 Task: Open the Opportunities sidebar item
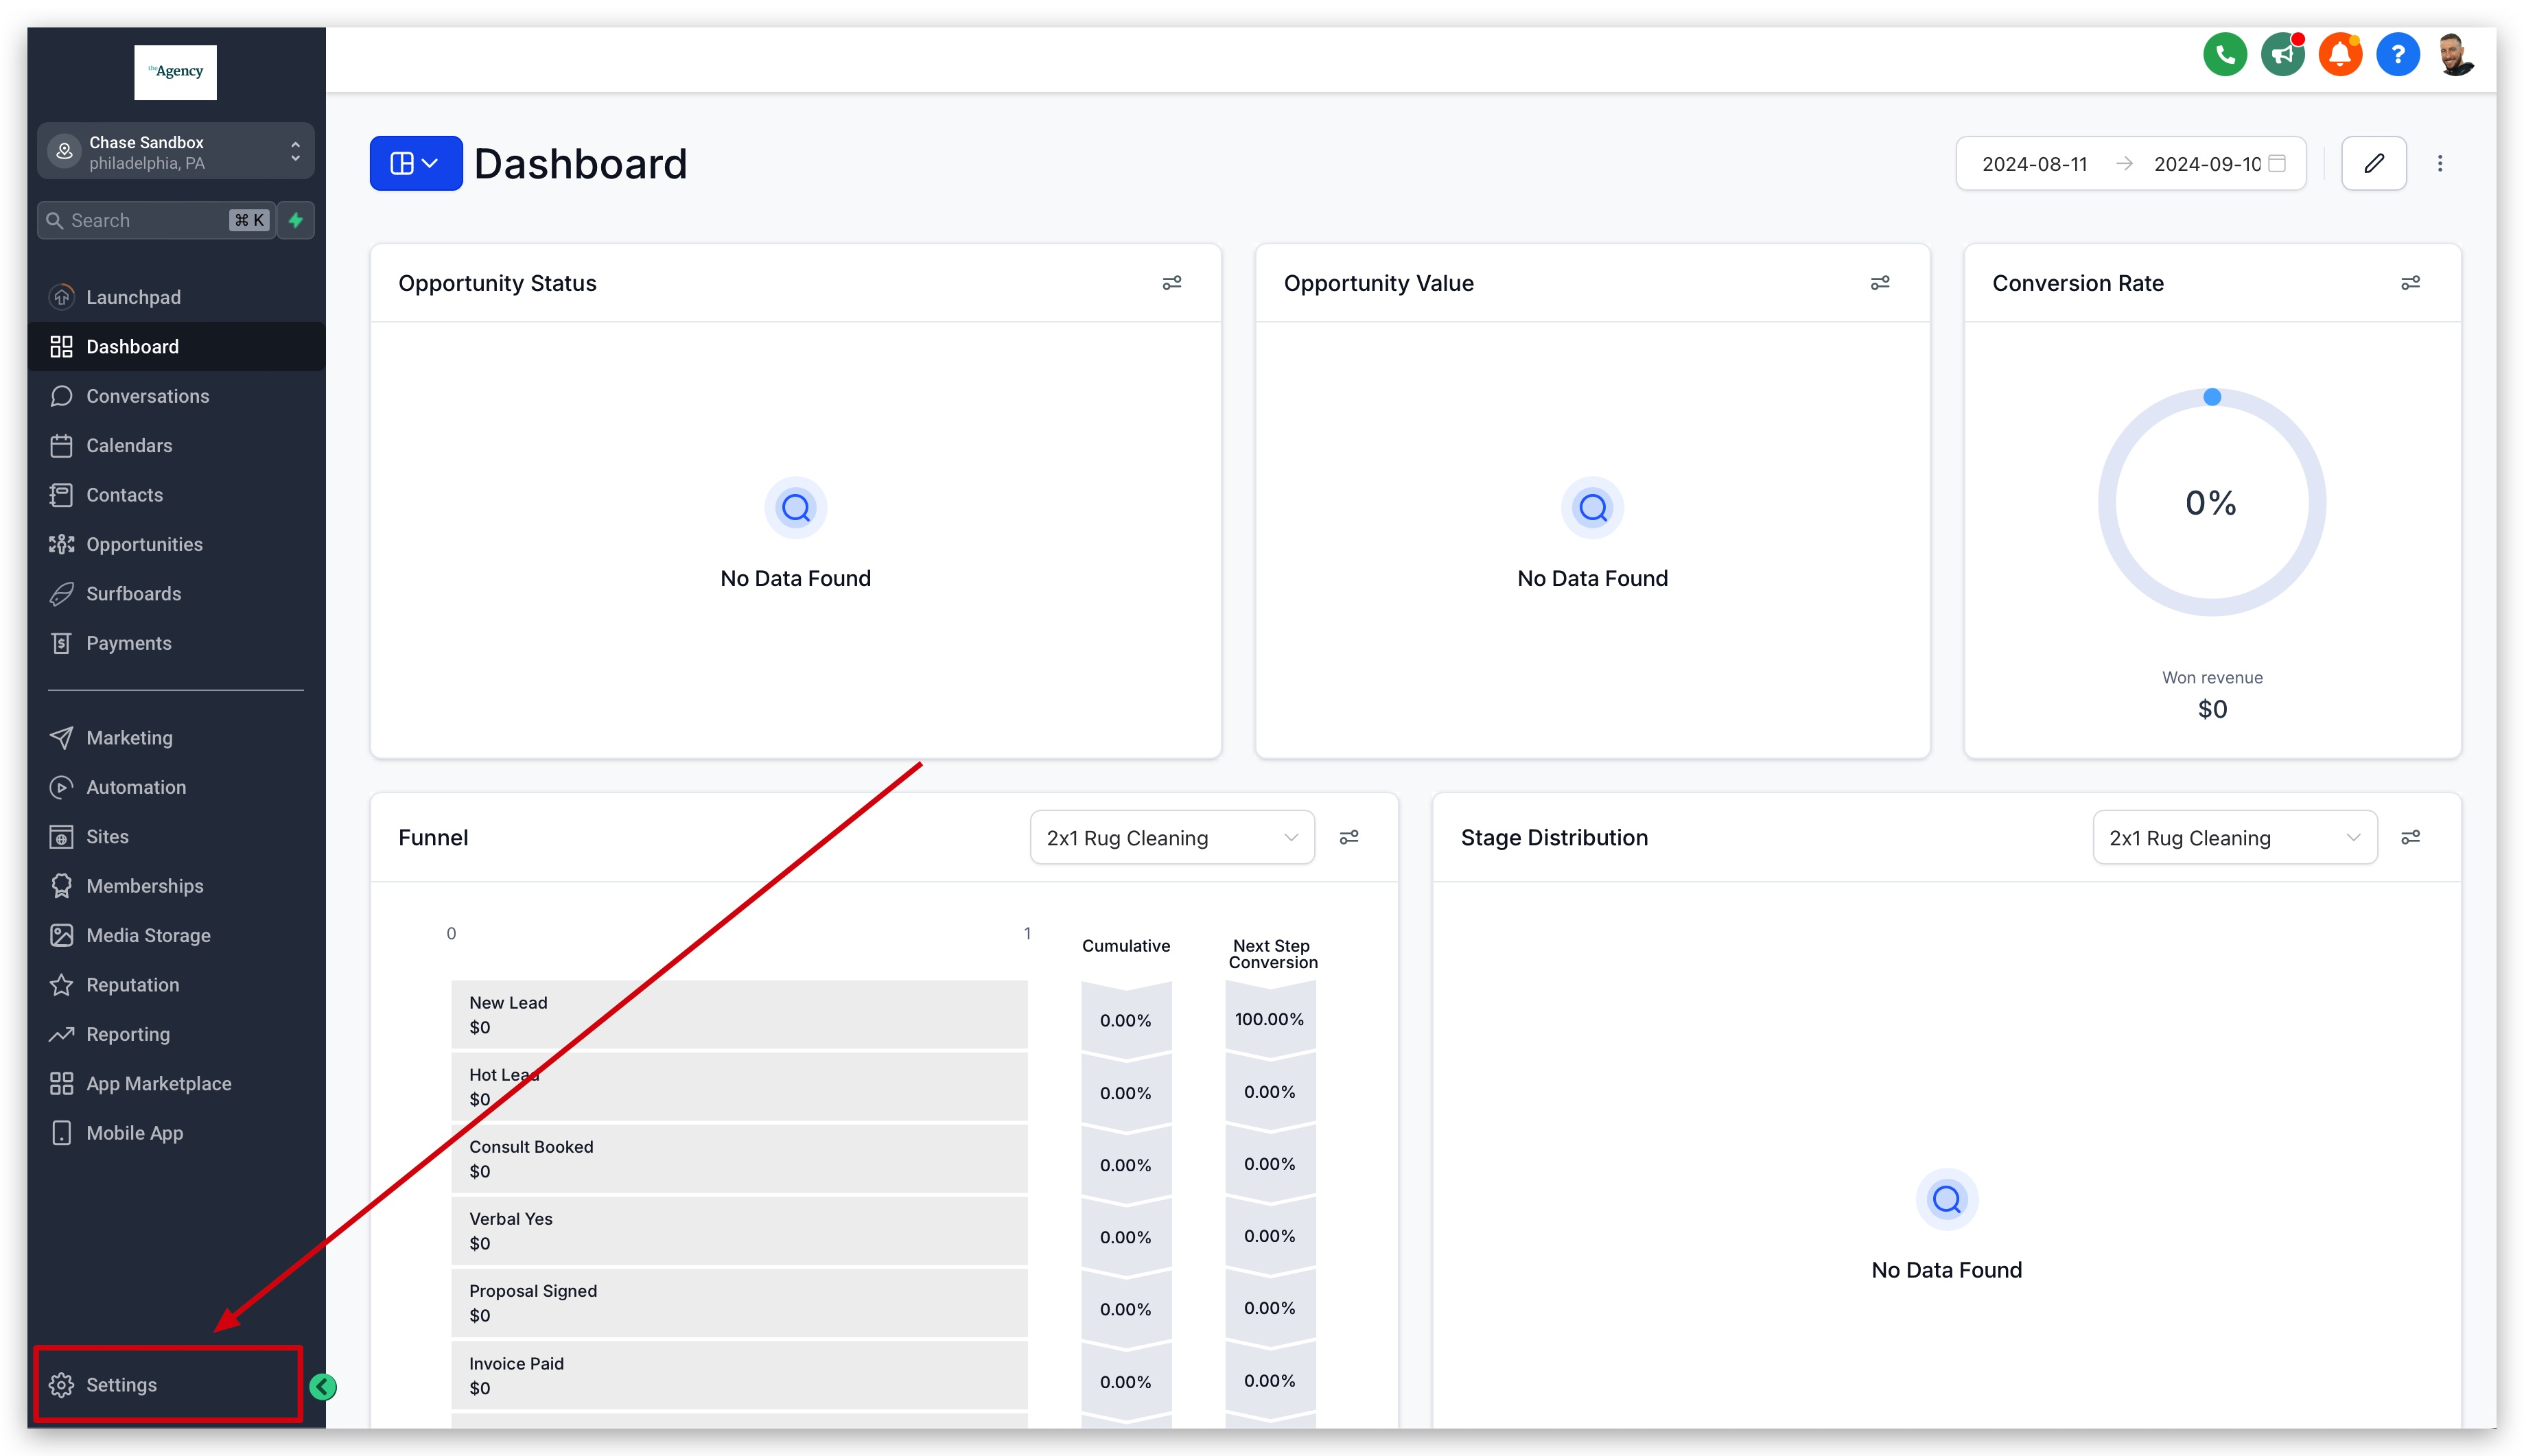[144, 544]
